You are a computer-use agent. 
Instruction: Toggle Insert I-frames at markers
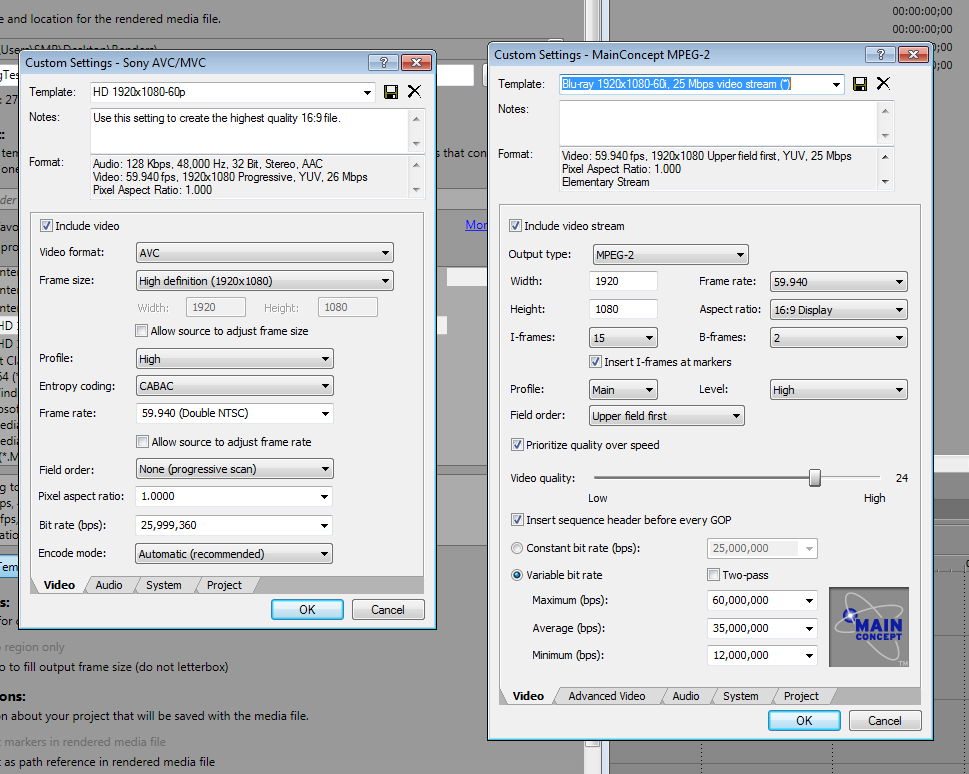(x=595, y=362)
